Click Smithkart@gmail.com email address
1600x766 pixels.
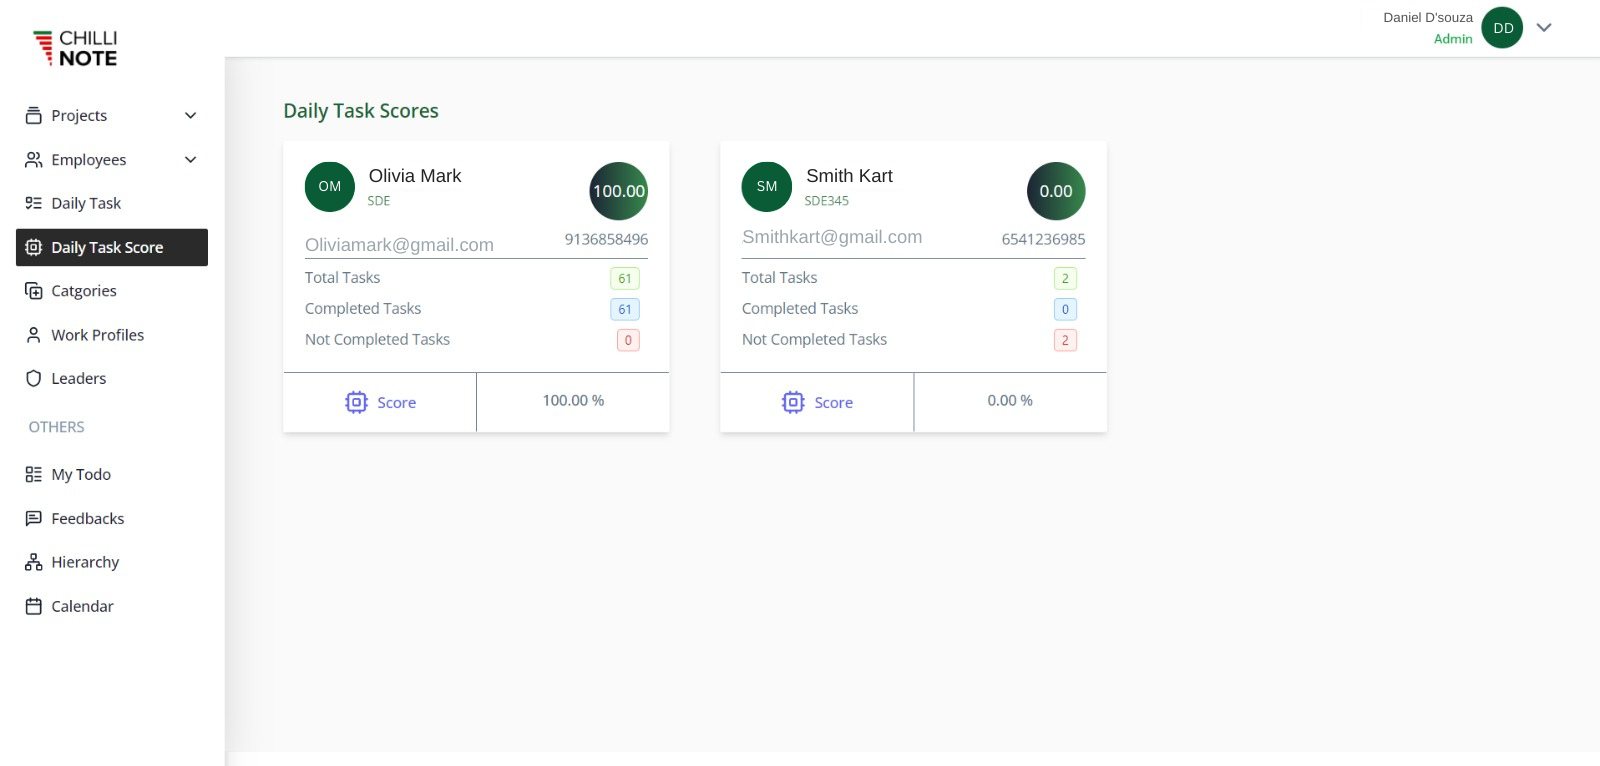[x=832, y=237]
